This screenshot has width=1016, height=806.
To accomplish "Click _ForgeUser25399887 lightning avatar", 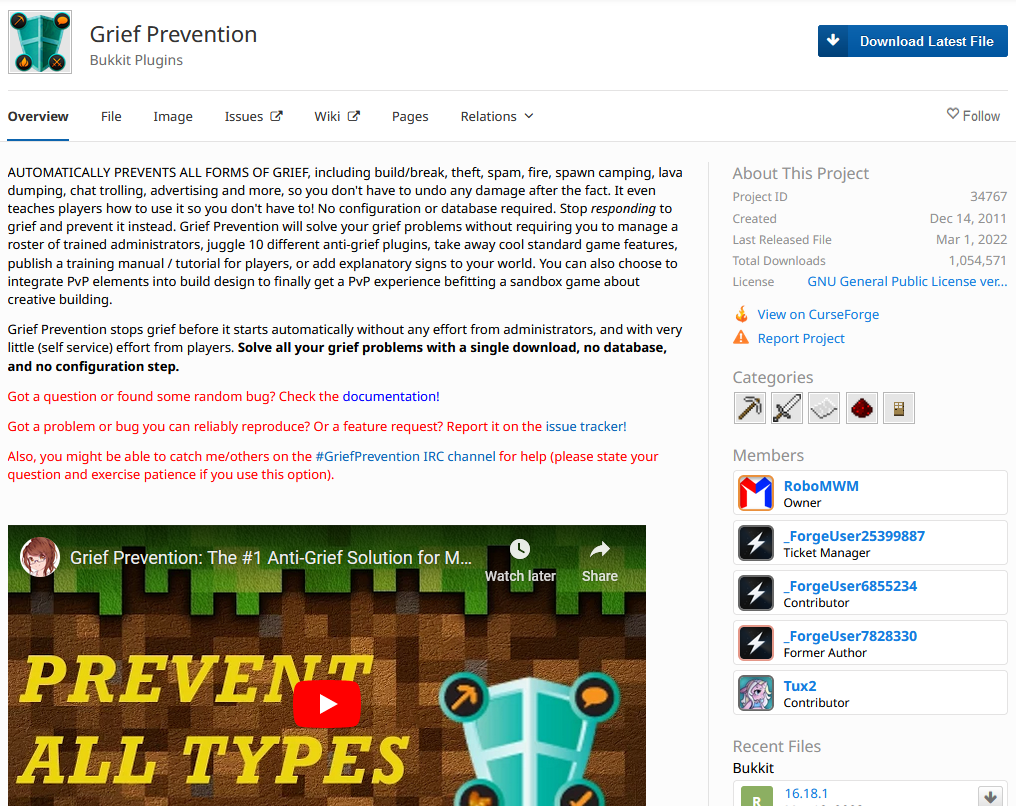I will 756,543.
